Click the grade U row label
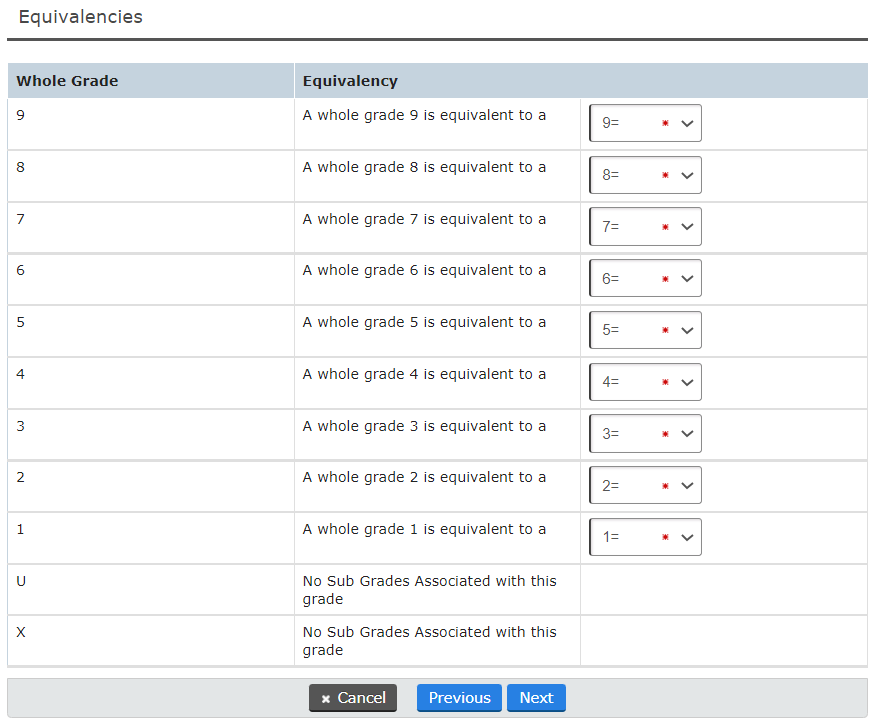The height and width of the screenshot is (726, 875). pyautogui.click(x=21, y=581)
